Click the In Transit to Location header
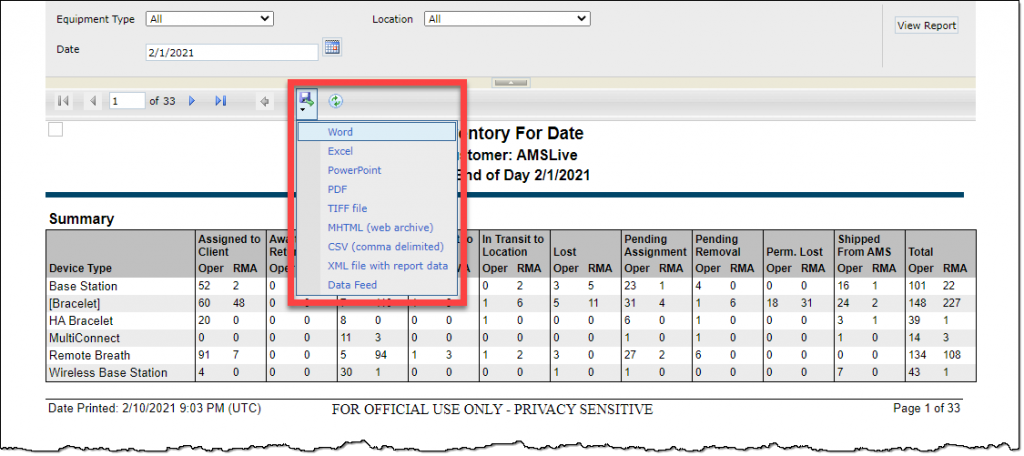 513,245
